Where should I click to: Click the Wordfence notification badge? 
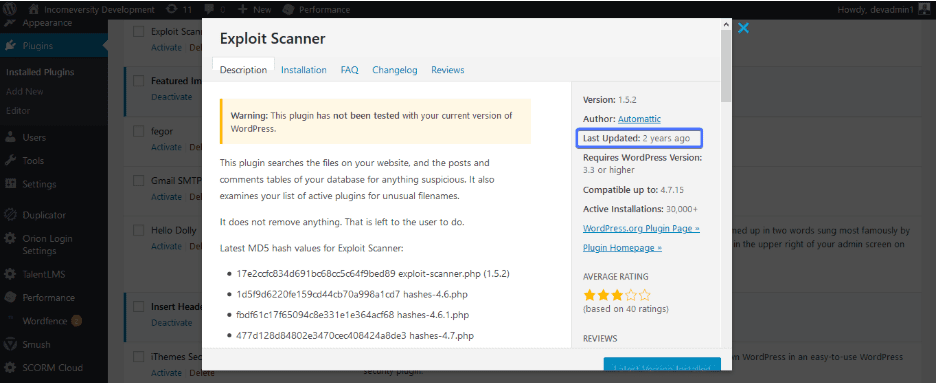pyautogui.click(x=76, y=321)
